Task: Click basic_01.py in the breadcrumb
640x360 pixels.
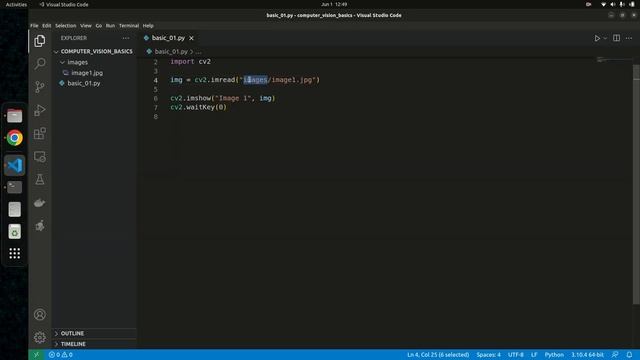Action: click(171, 52)
